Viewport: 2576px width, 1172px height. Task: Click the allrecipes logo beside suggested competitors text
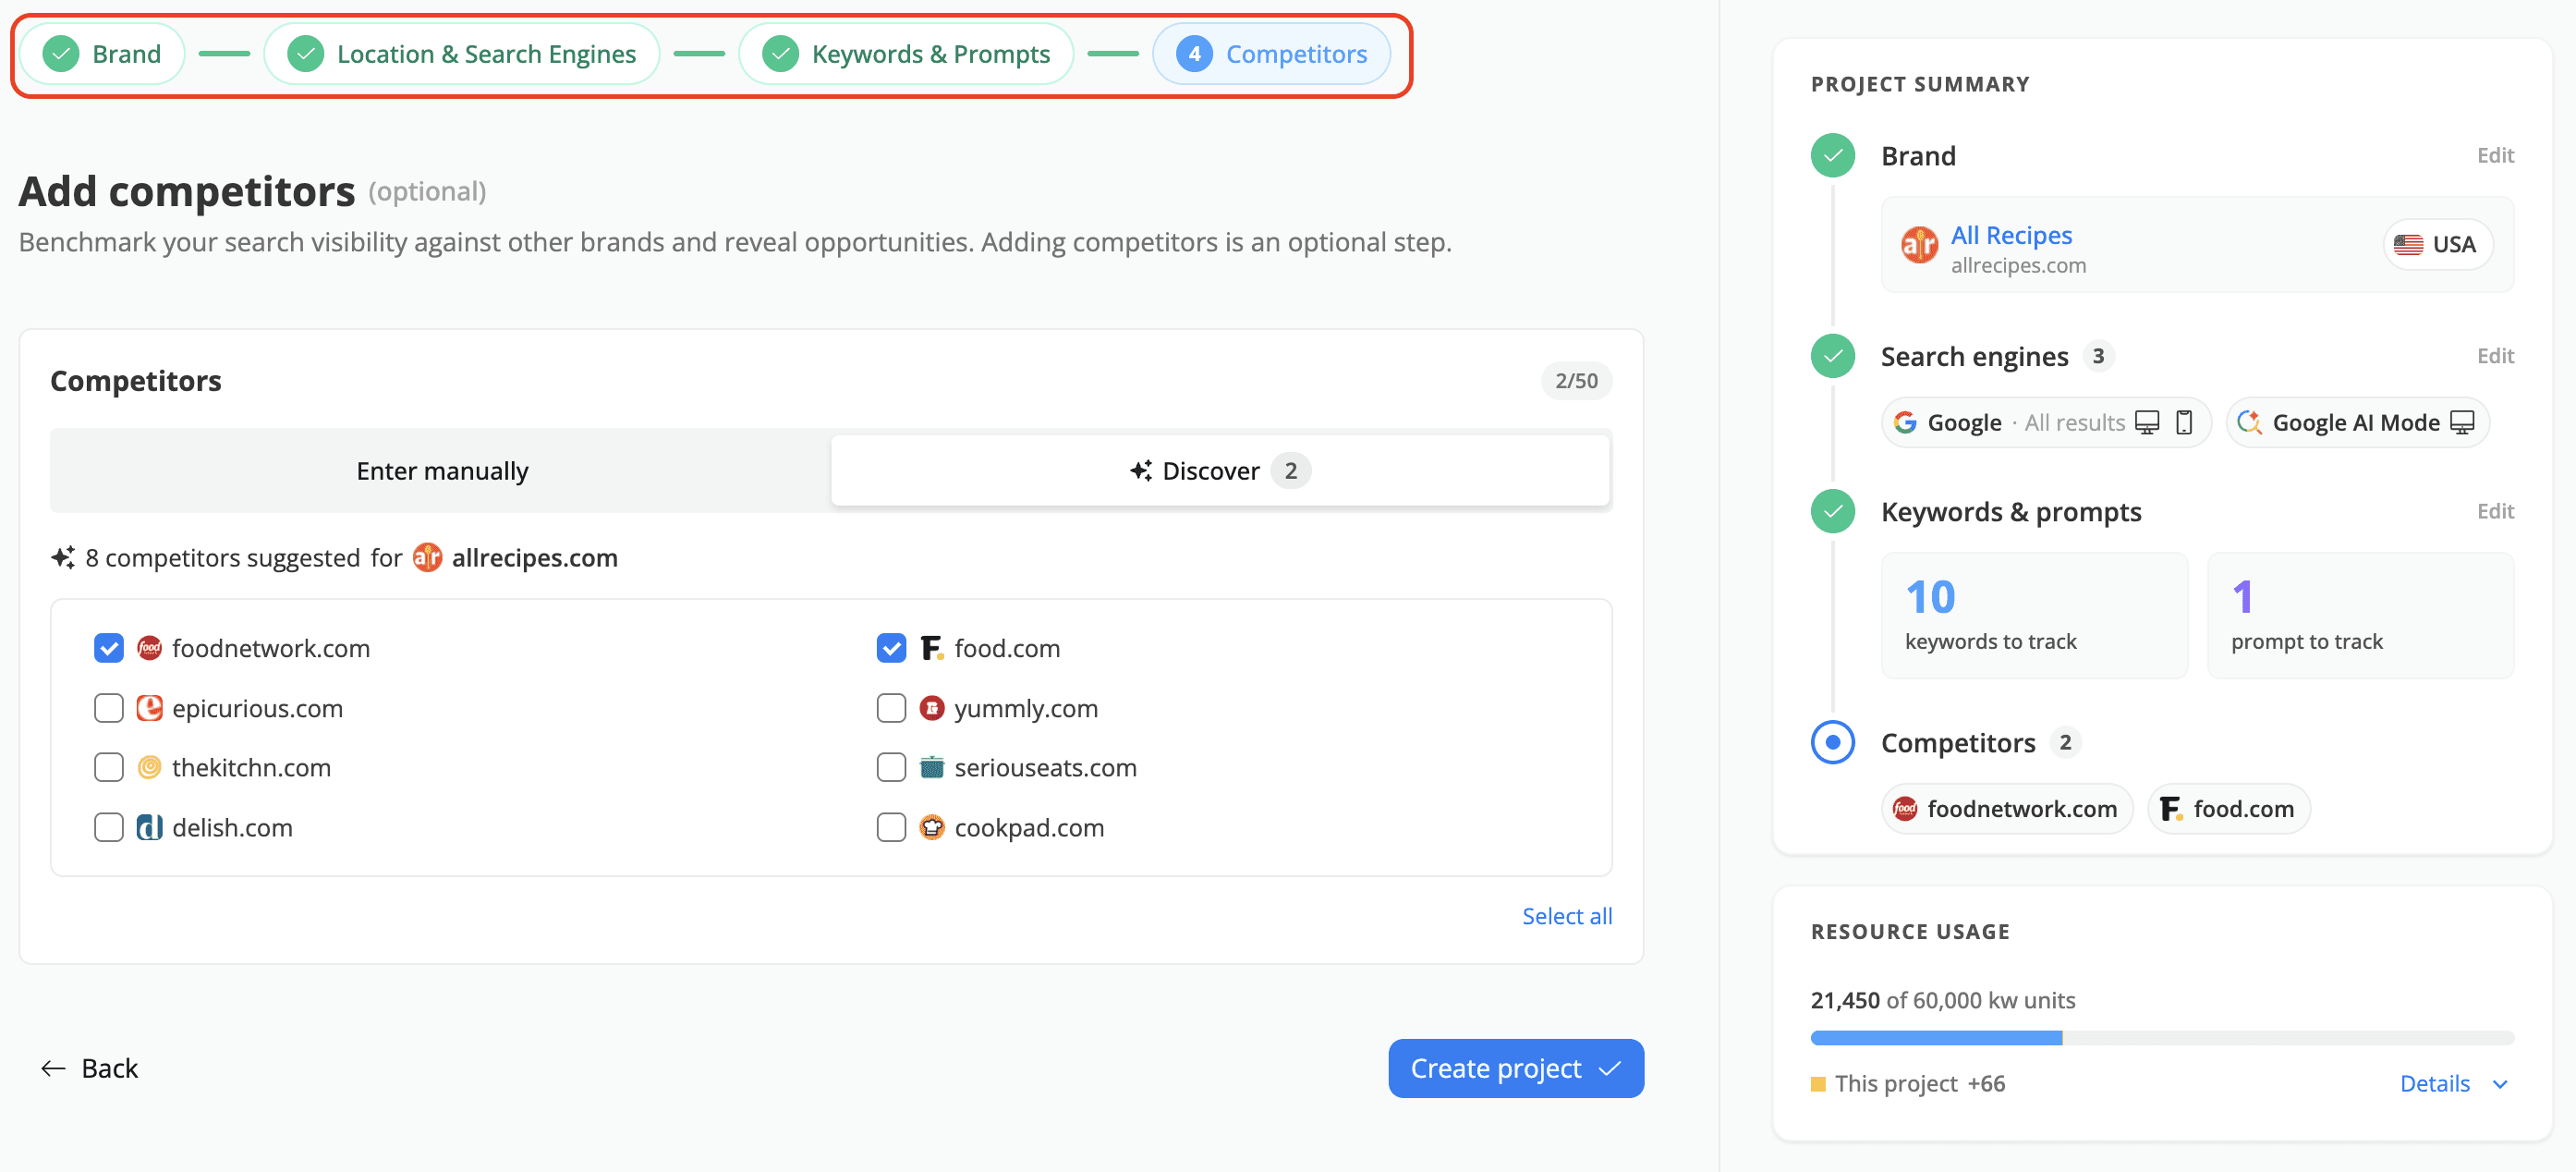tap(427, 557)
